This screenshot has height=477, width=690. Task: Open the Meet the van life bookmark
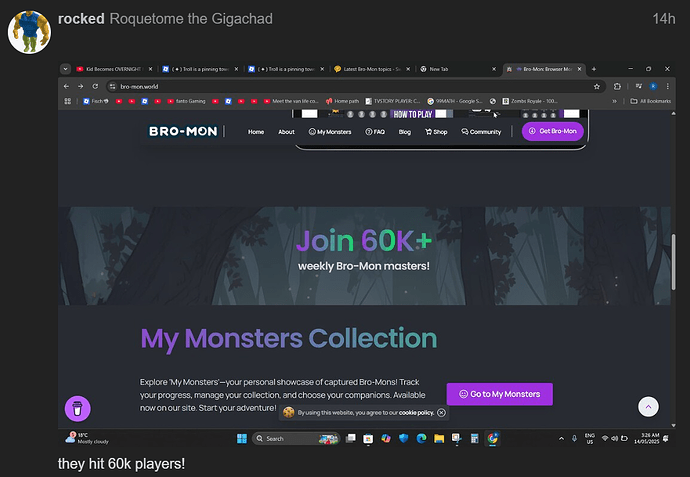click(291, 101)
